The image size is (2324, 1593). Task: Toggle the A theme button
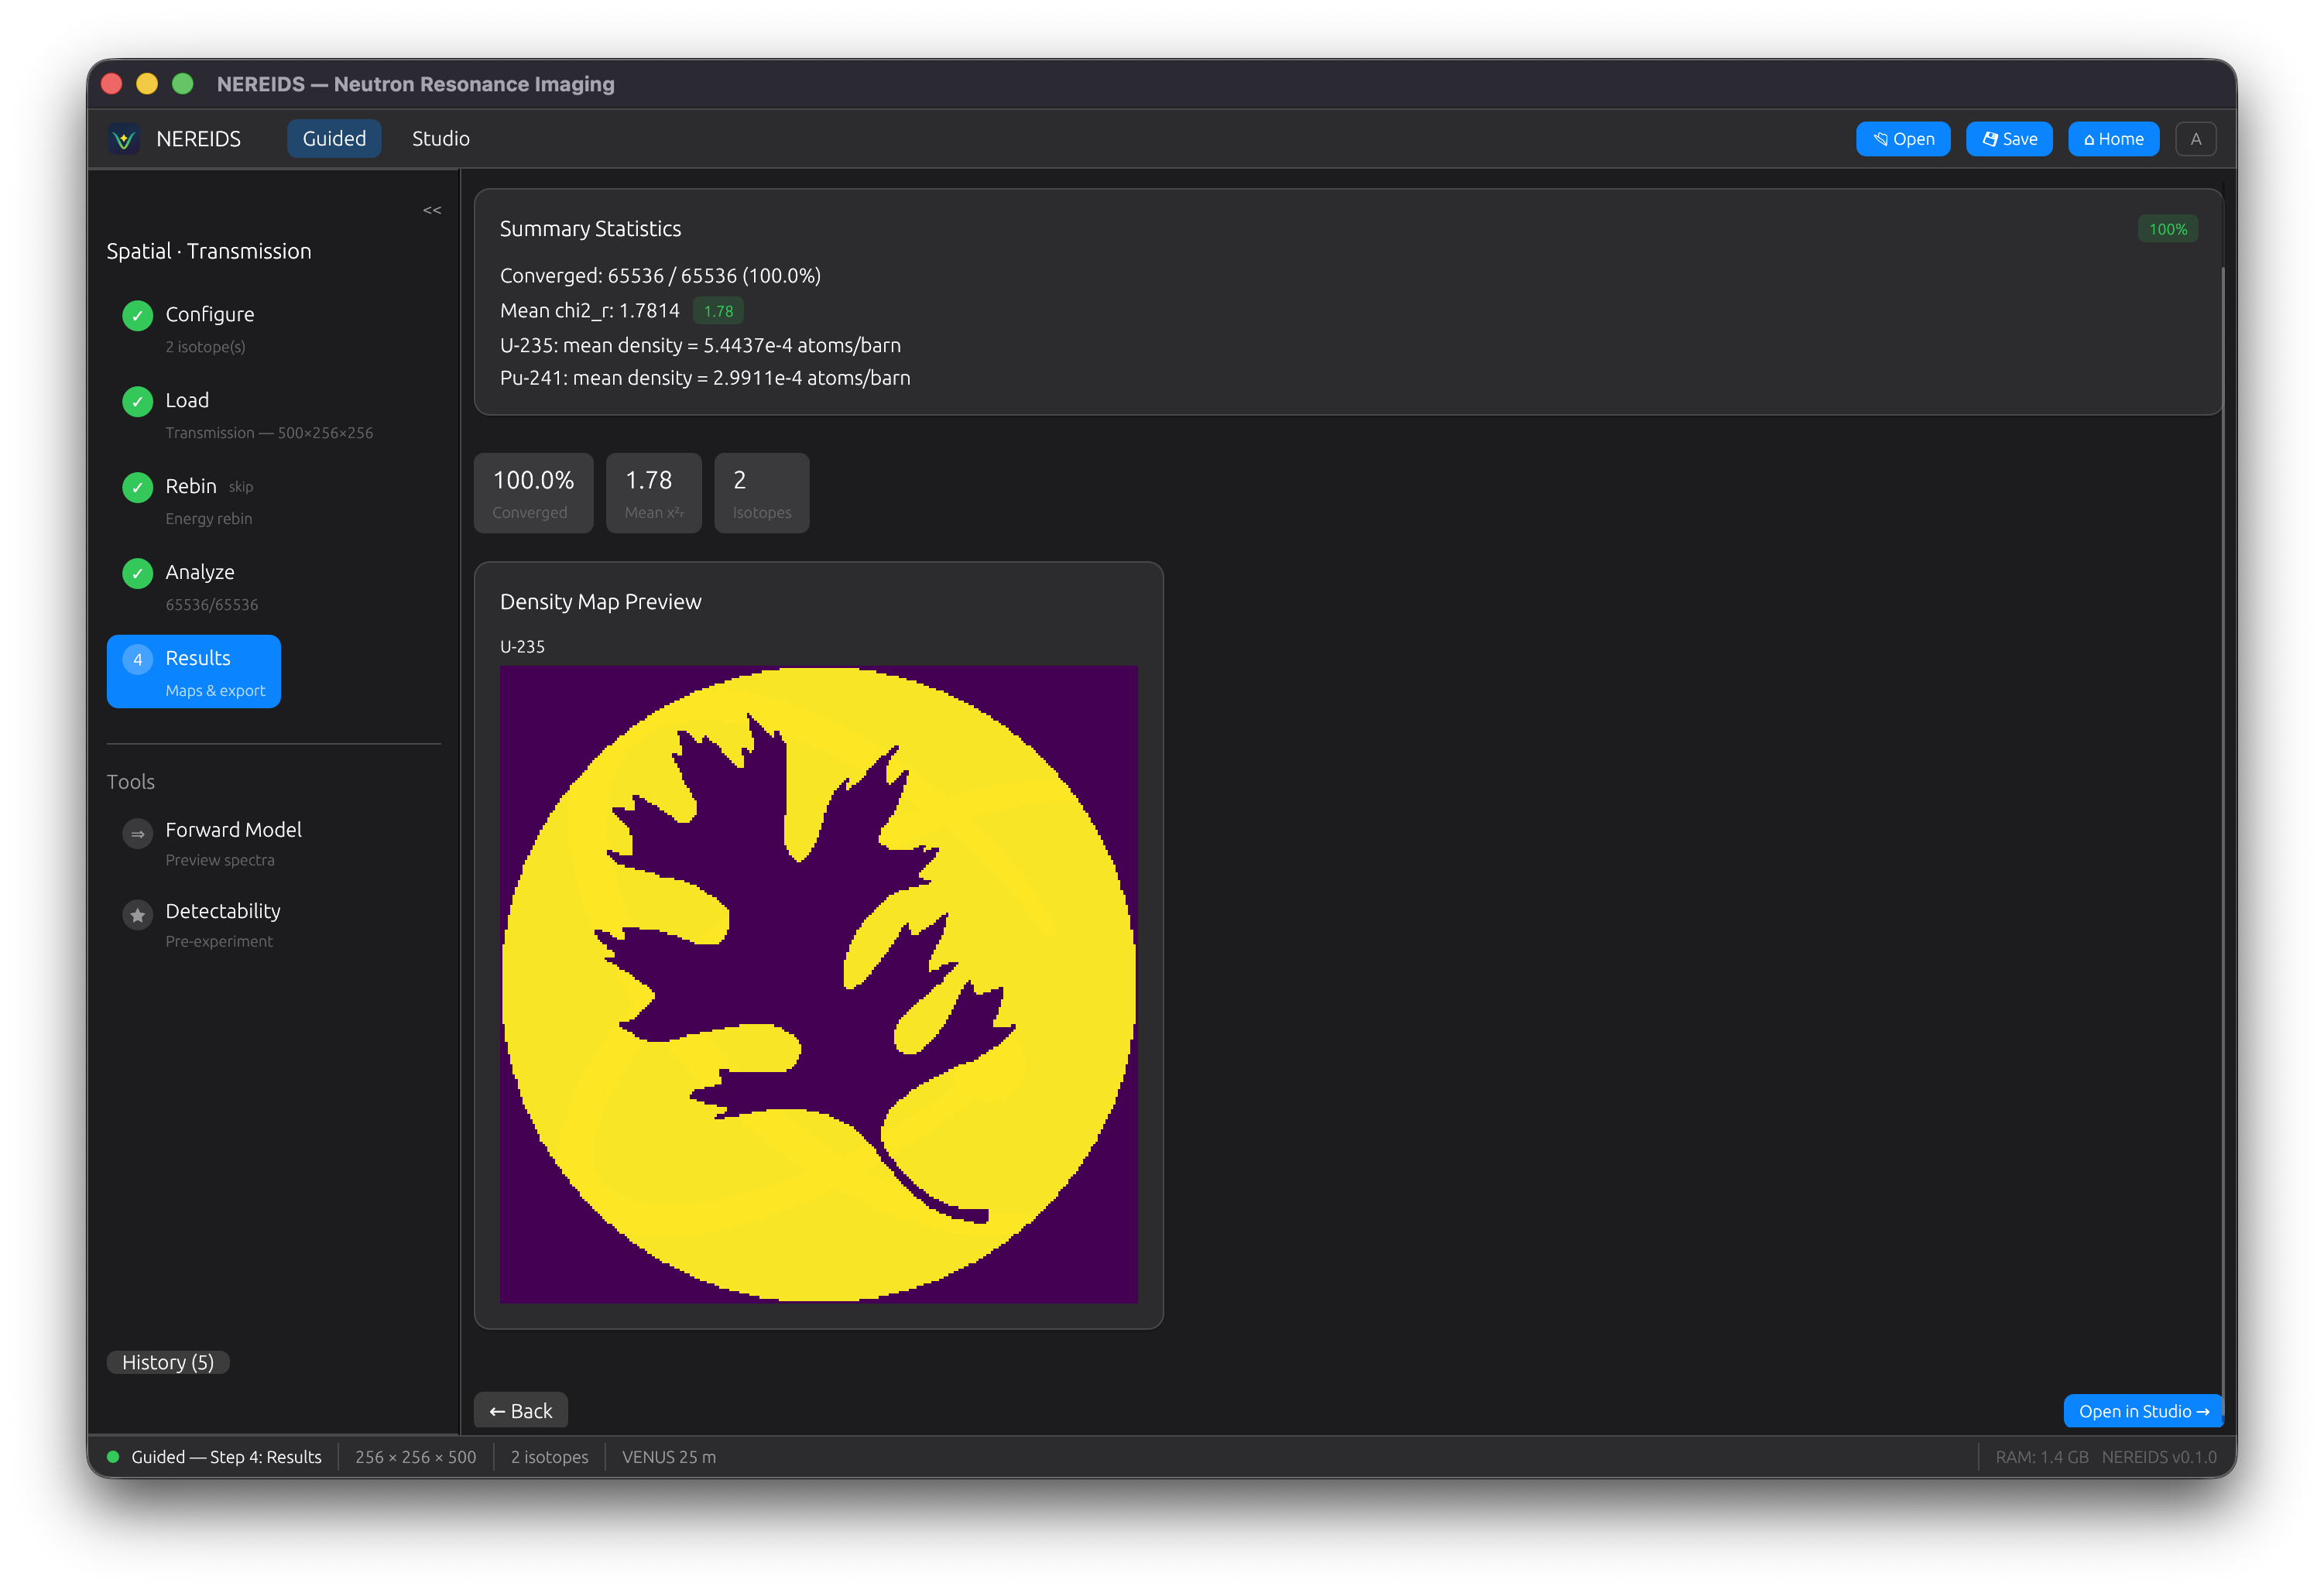pyautogui.click(x=2195, y=139)
